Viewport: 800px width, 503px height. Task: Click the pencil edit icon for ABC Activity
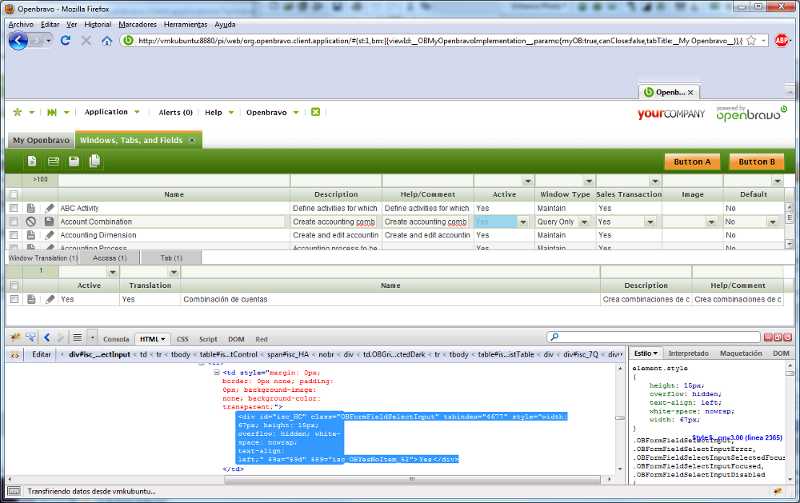[49, 208]
